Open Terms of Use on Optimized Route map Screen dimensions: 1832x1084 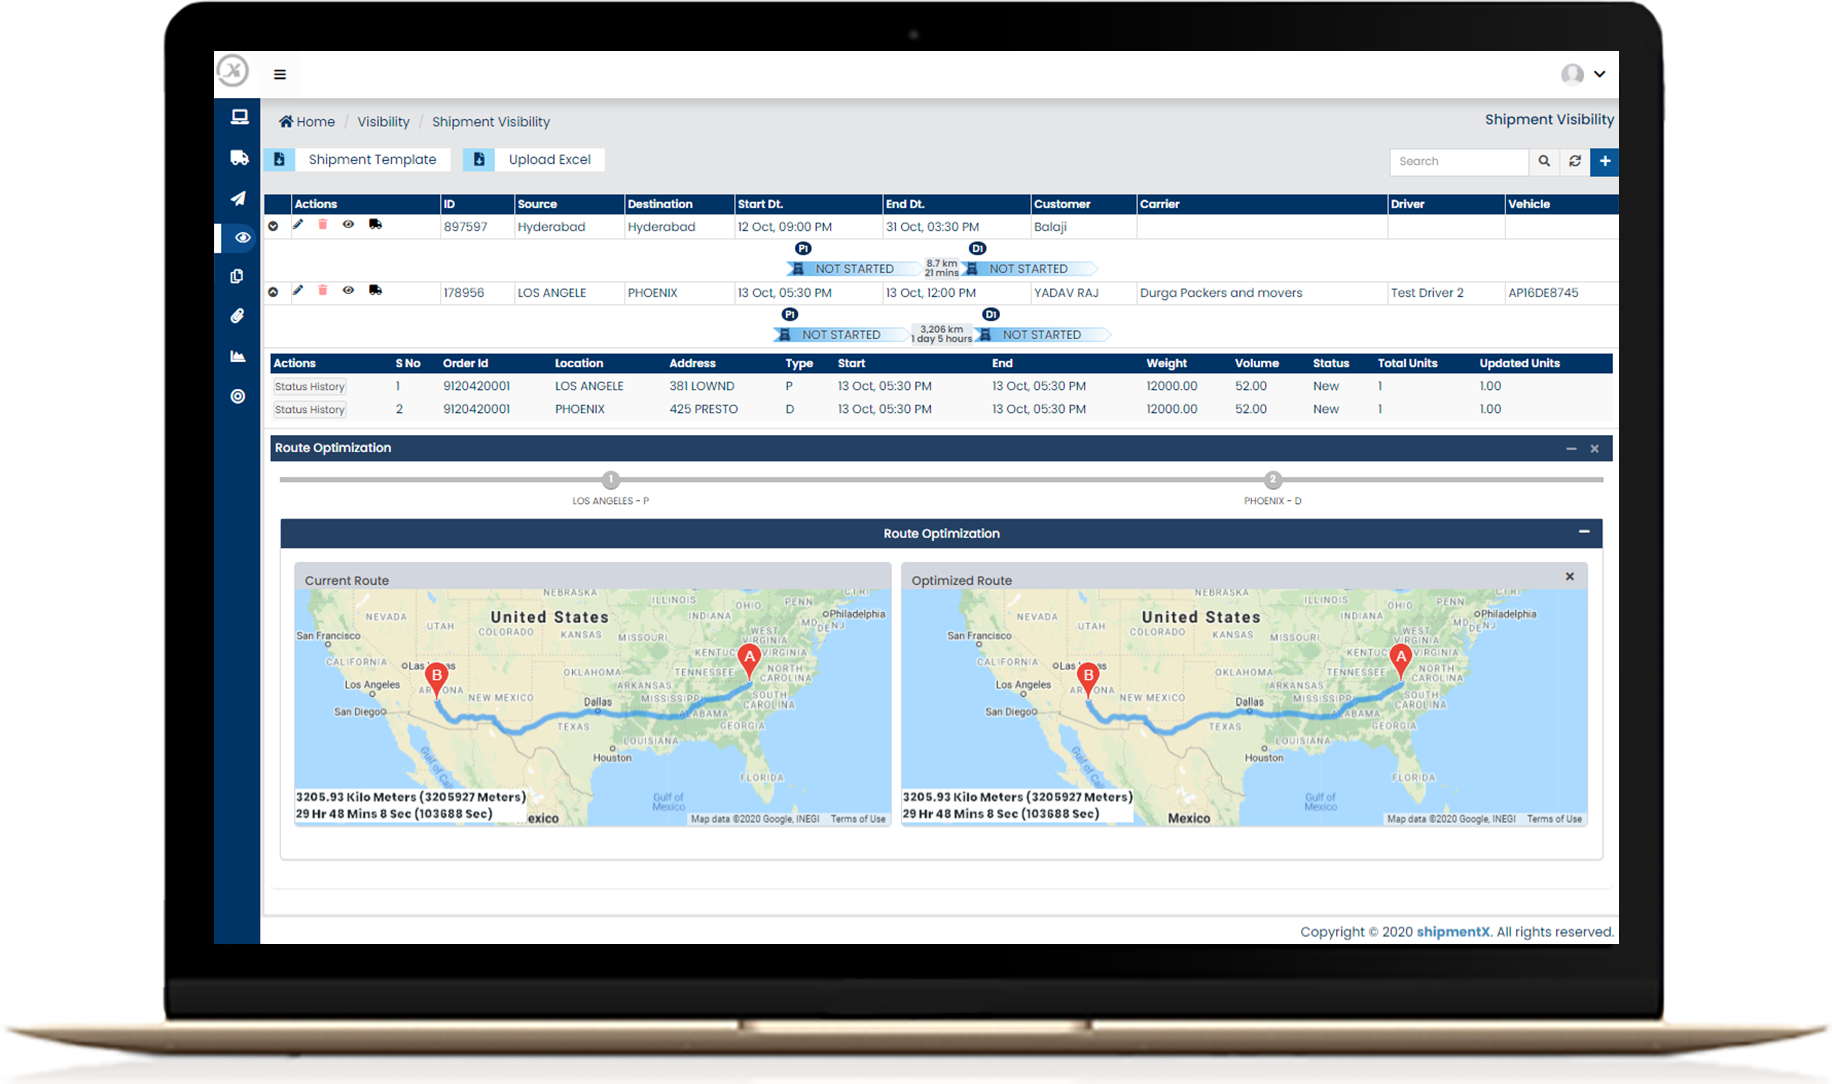coord(1554,819)
